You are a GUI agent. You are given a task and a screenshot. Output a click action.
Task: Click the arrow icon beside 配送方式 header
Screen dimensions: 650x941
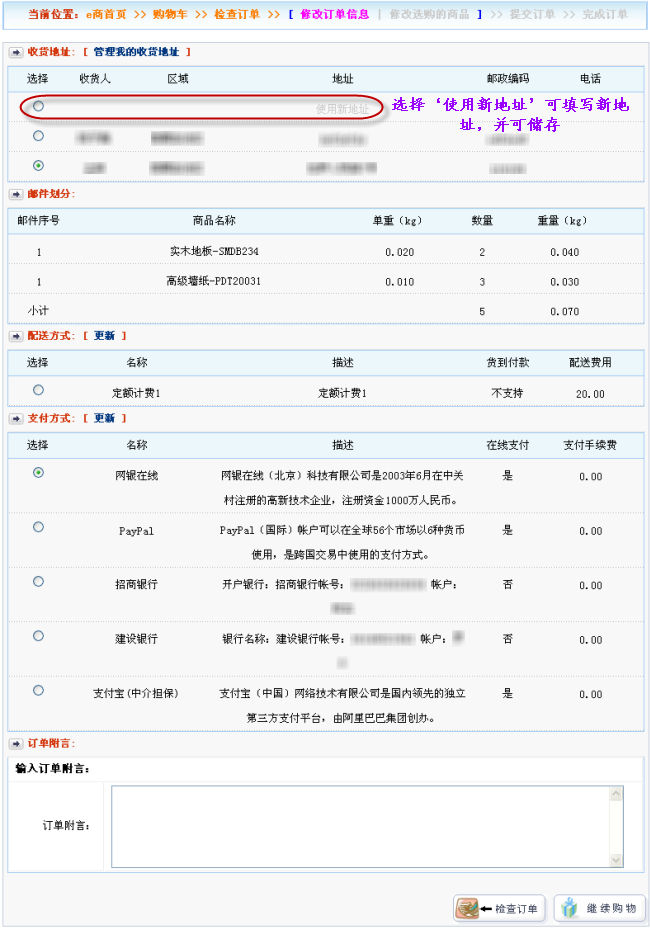(x=16, y=336)
